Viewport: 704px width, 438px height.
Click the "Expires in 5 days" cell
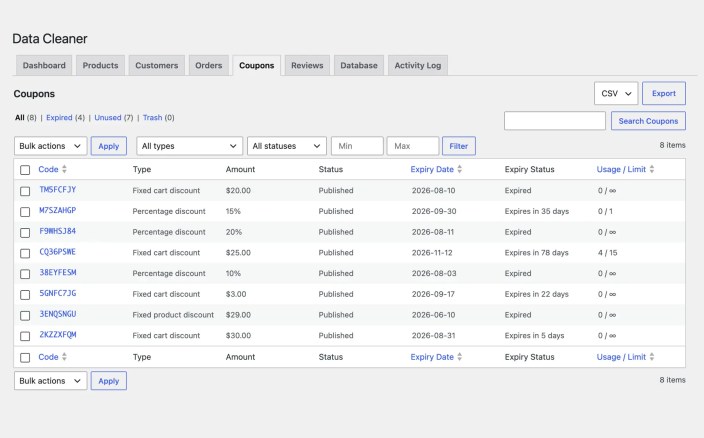[x=534, y=336]
